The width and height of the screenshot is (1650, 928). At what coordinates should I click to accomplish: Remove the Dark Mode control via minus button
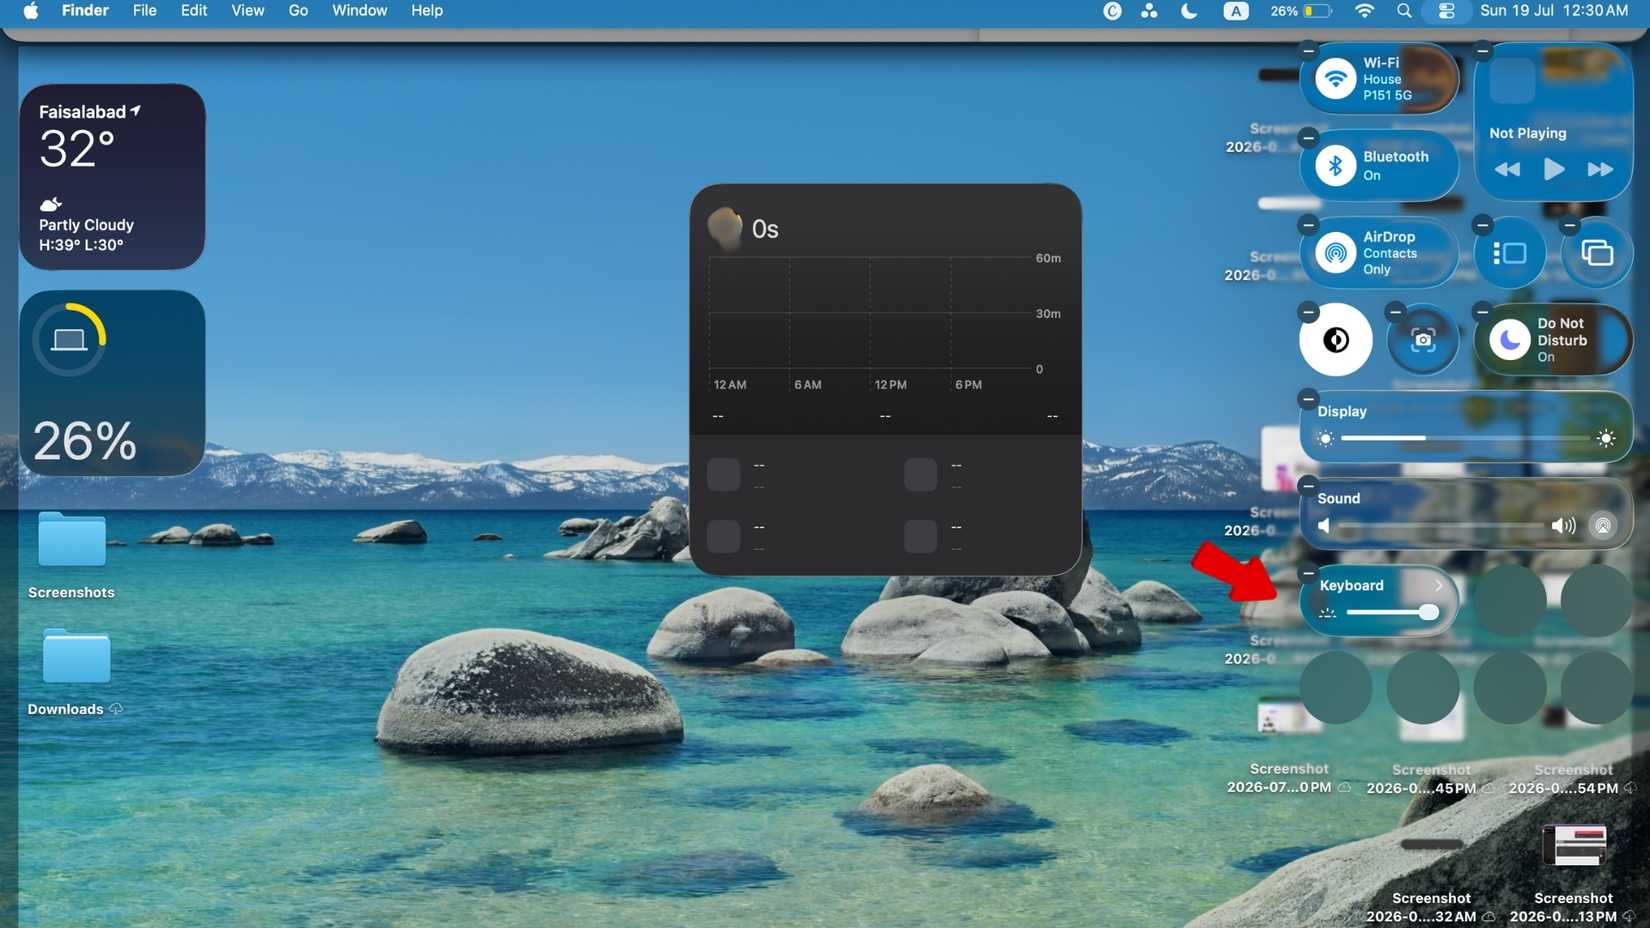point(1308,311)
